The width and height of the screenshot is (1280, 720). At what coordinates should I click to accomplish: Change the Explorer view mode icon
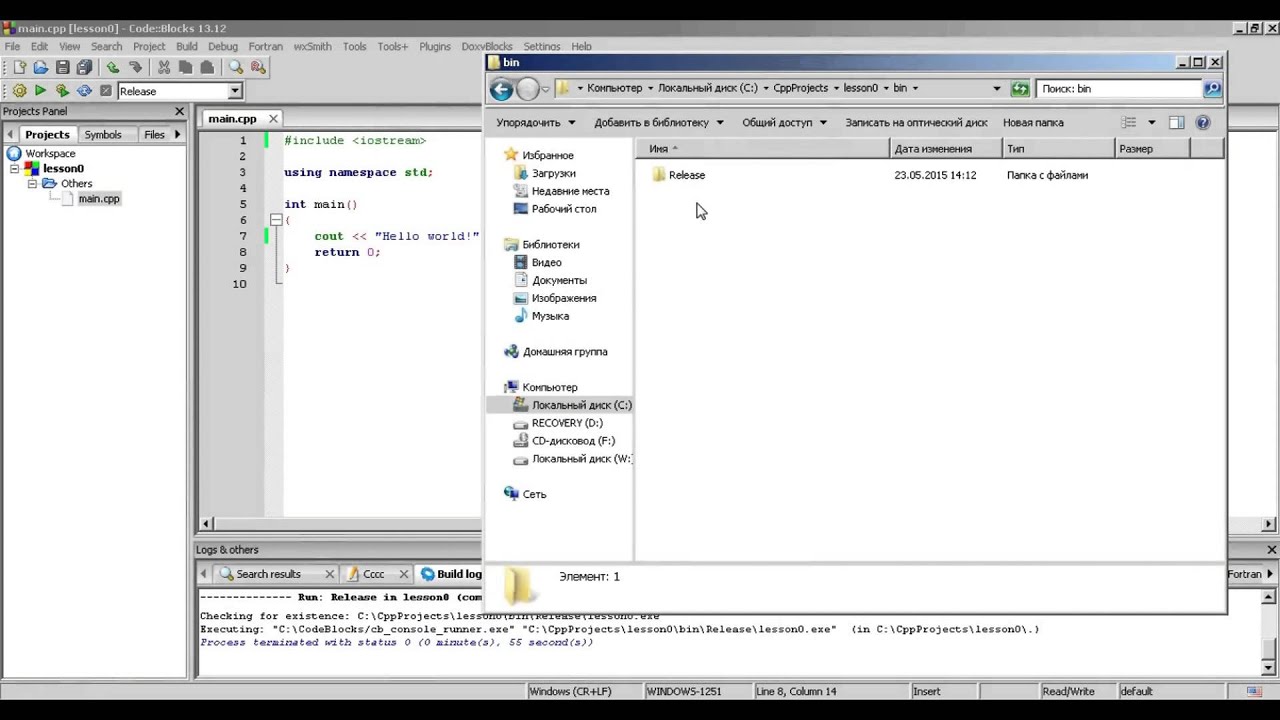coord(1129,122)
